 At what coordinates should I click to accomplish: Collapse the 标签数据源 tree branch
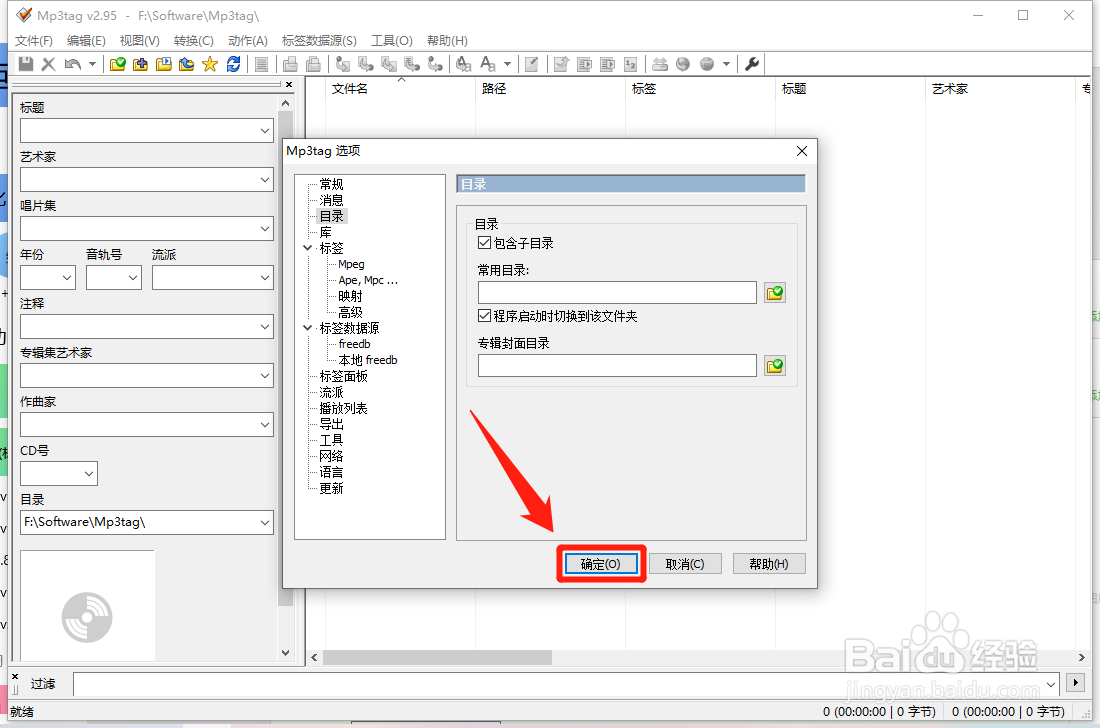pyautogui.click(x=308, y=327)
